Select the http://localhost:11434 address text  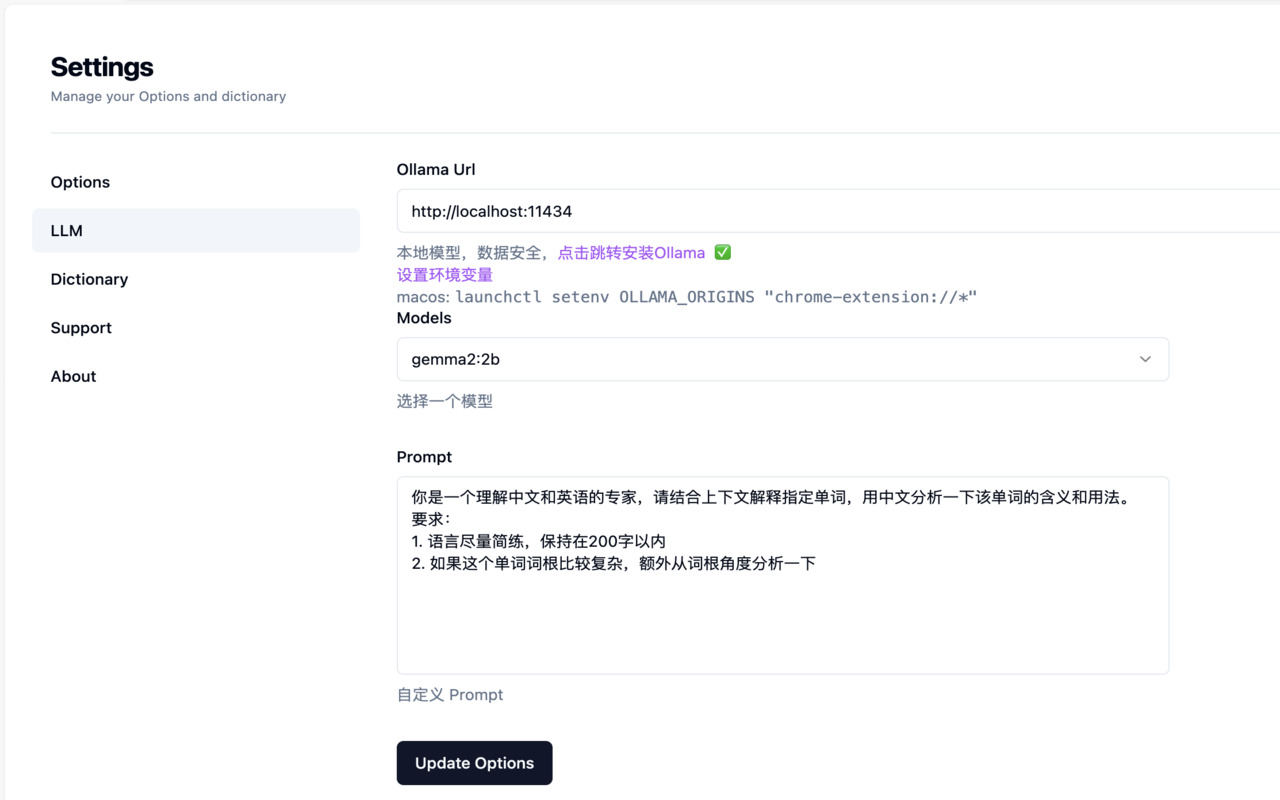(x=491, y=211)
